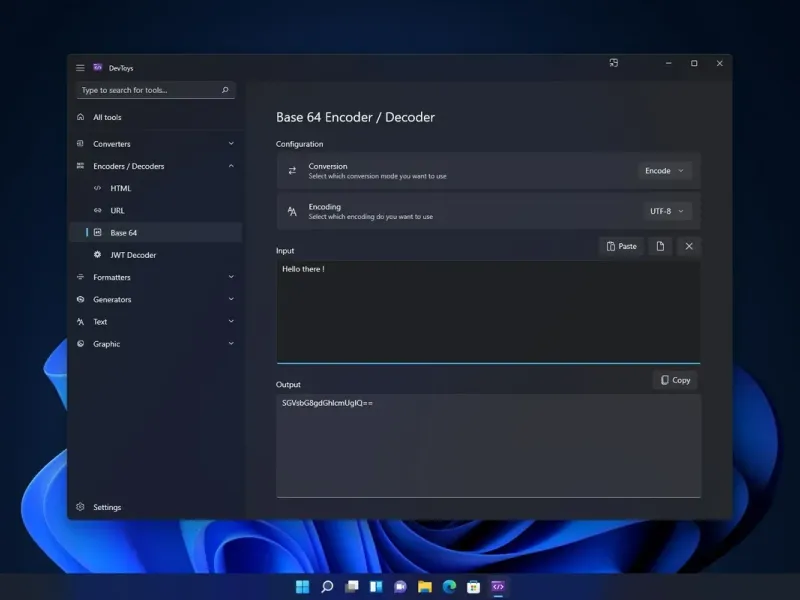800x600 pixels.
Task: Copy the output with Copy button
Action: 675,380
